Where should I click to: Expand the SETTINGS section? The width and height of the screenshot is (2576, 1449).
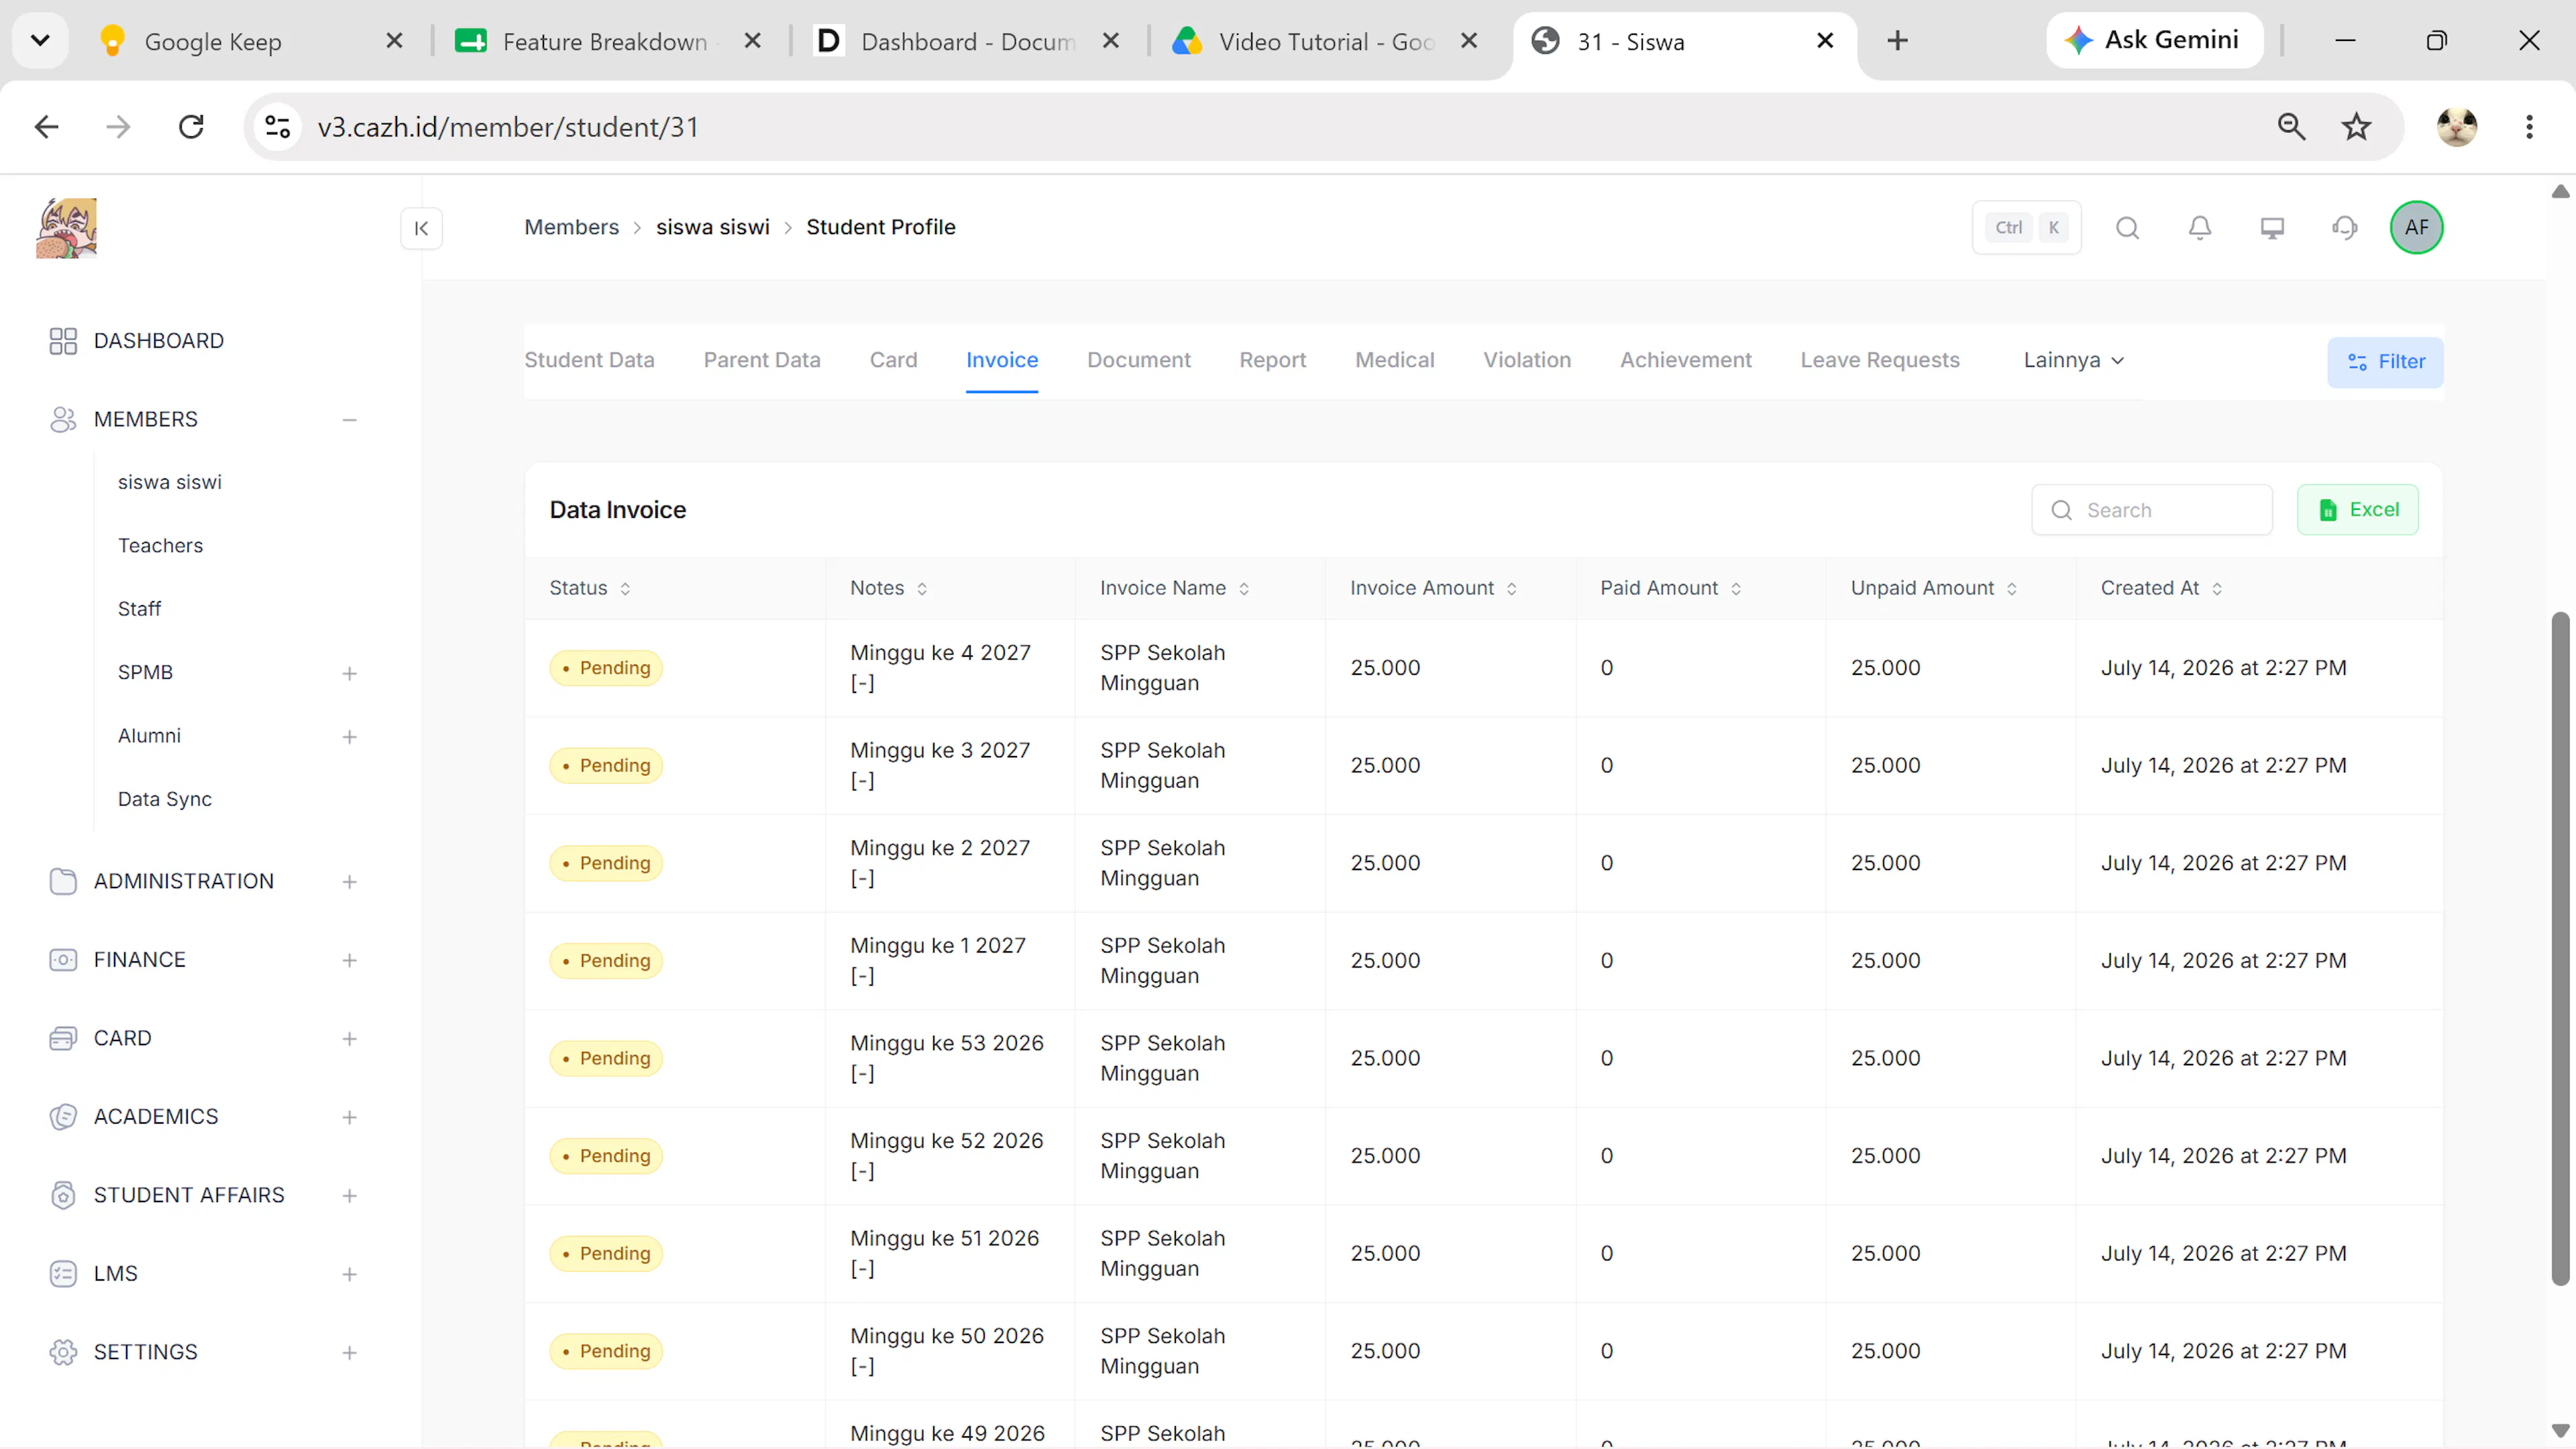pyautogui.click(x=349, y=1353)
